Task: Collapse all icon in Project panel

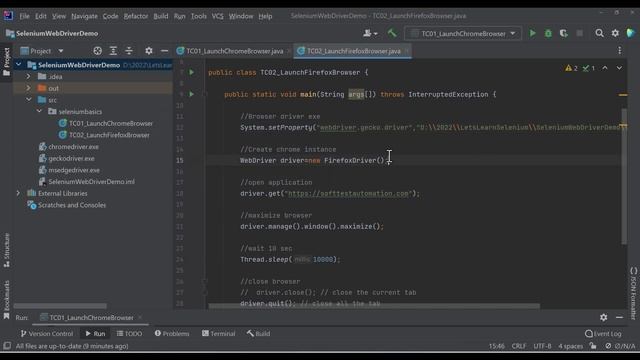Action: (x=129, y=51)
